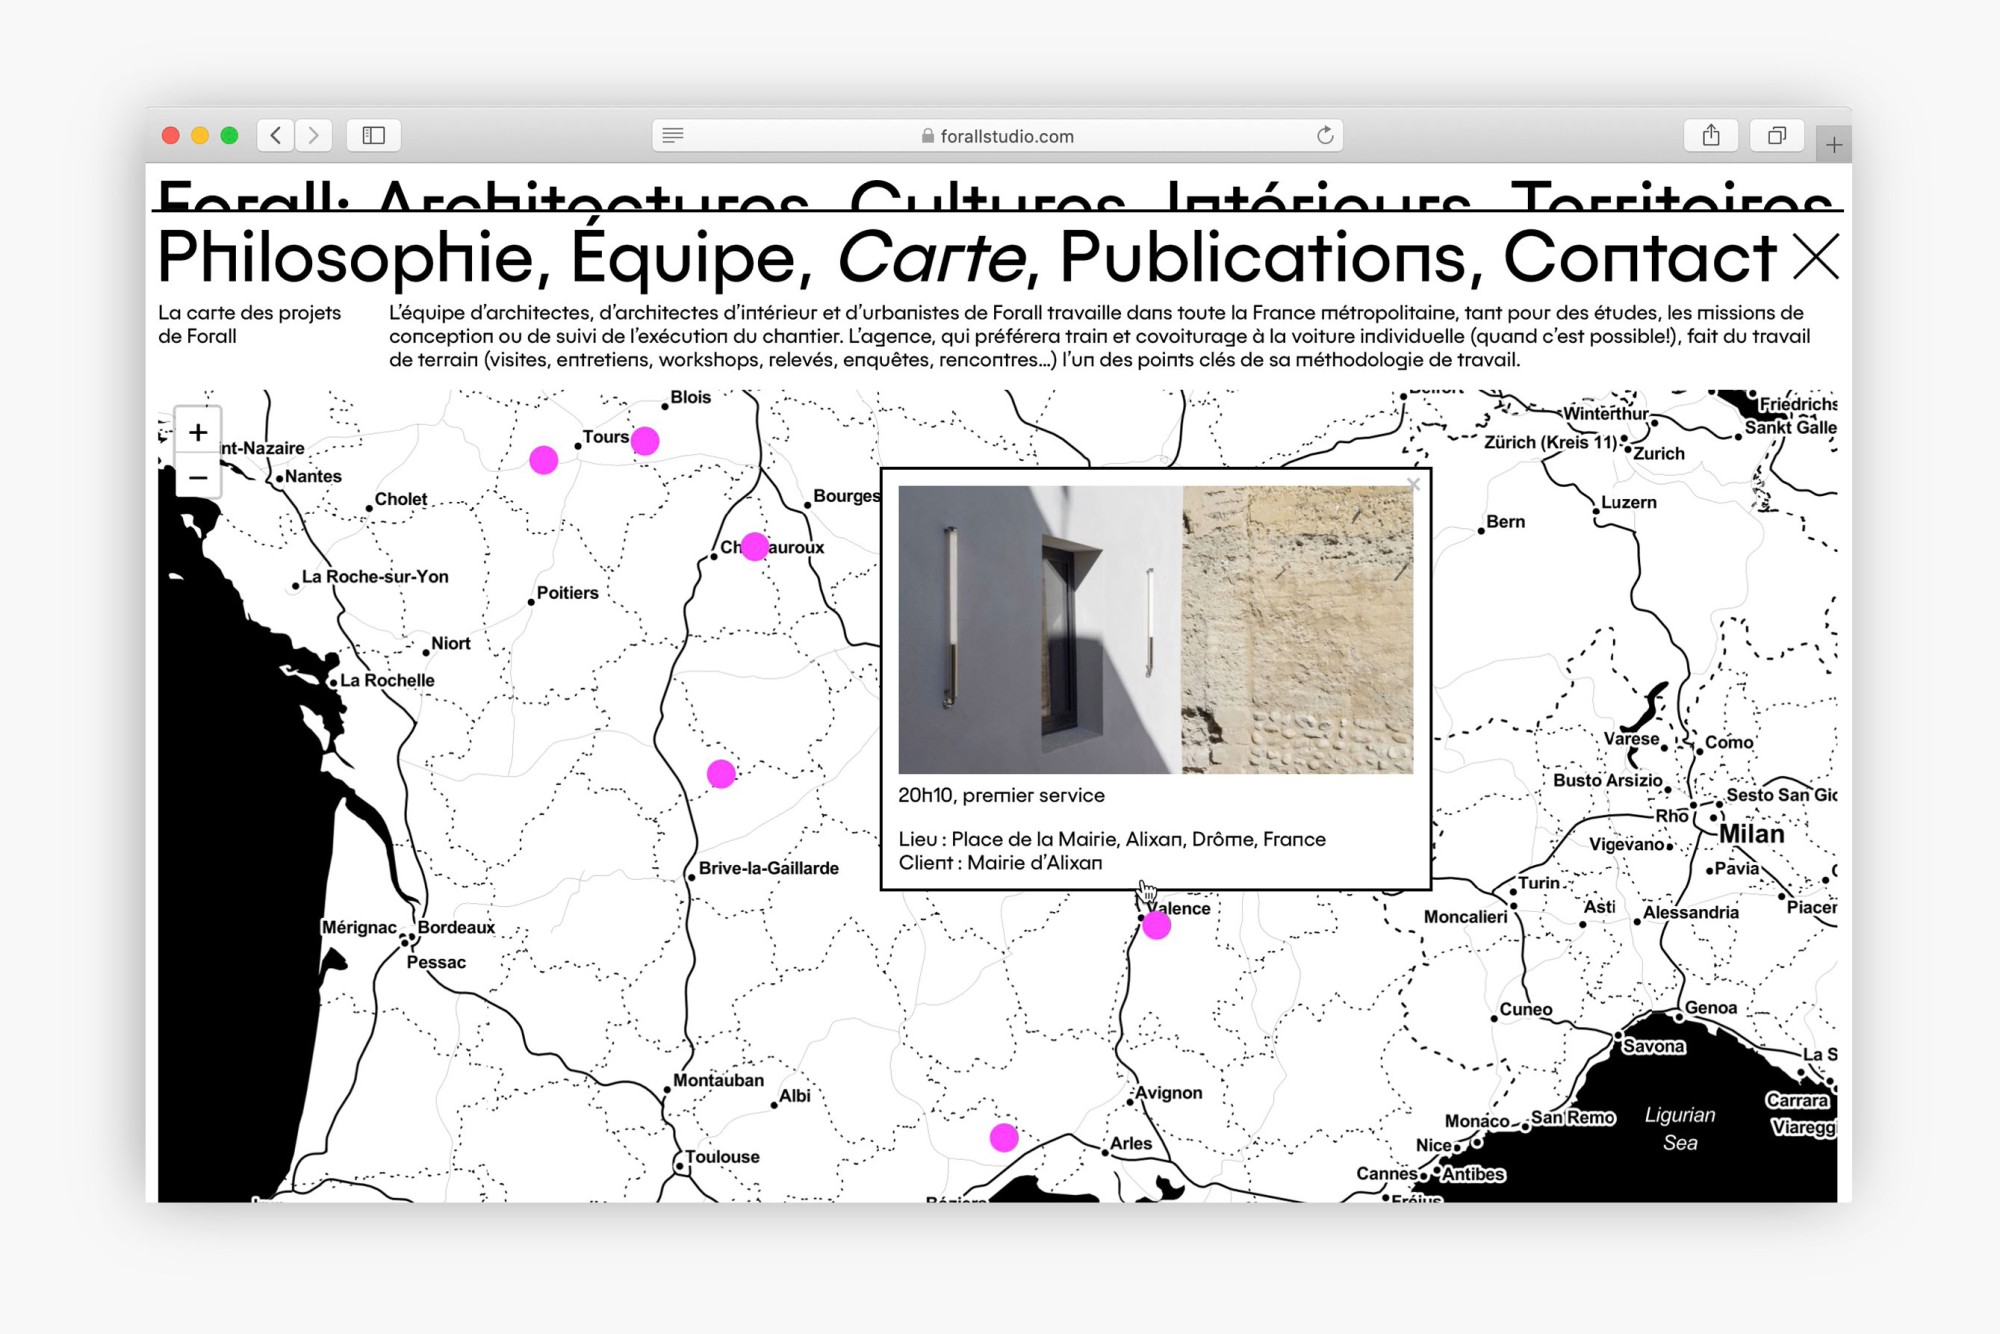The height and width of the screenshot is (1334, 2000).
Task: Click the map zoom out minus button
Action: point(198,477)
